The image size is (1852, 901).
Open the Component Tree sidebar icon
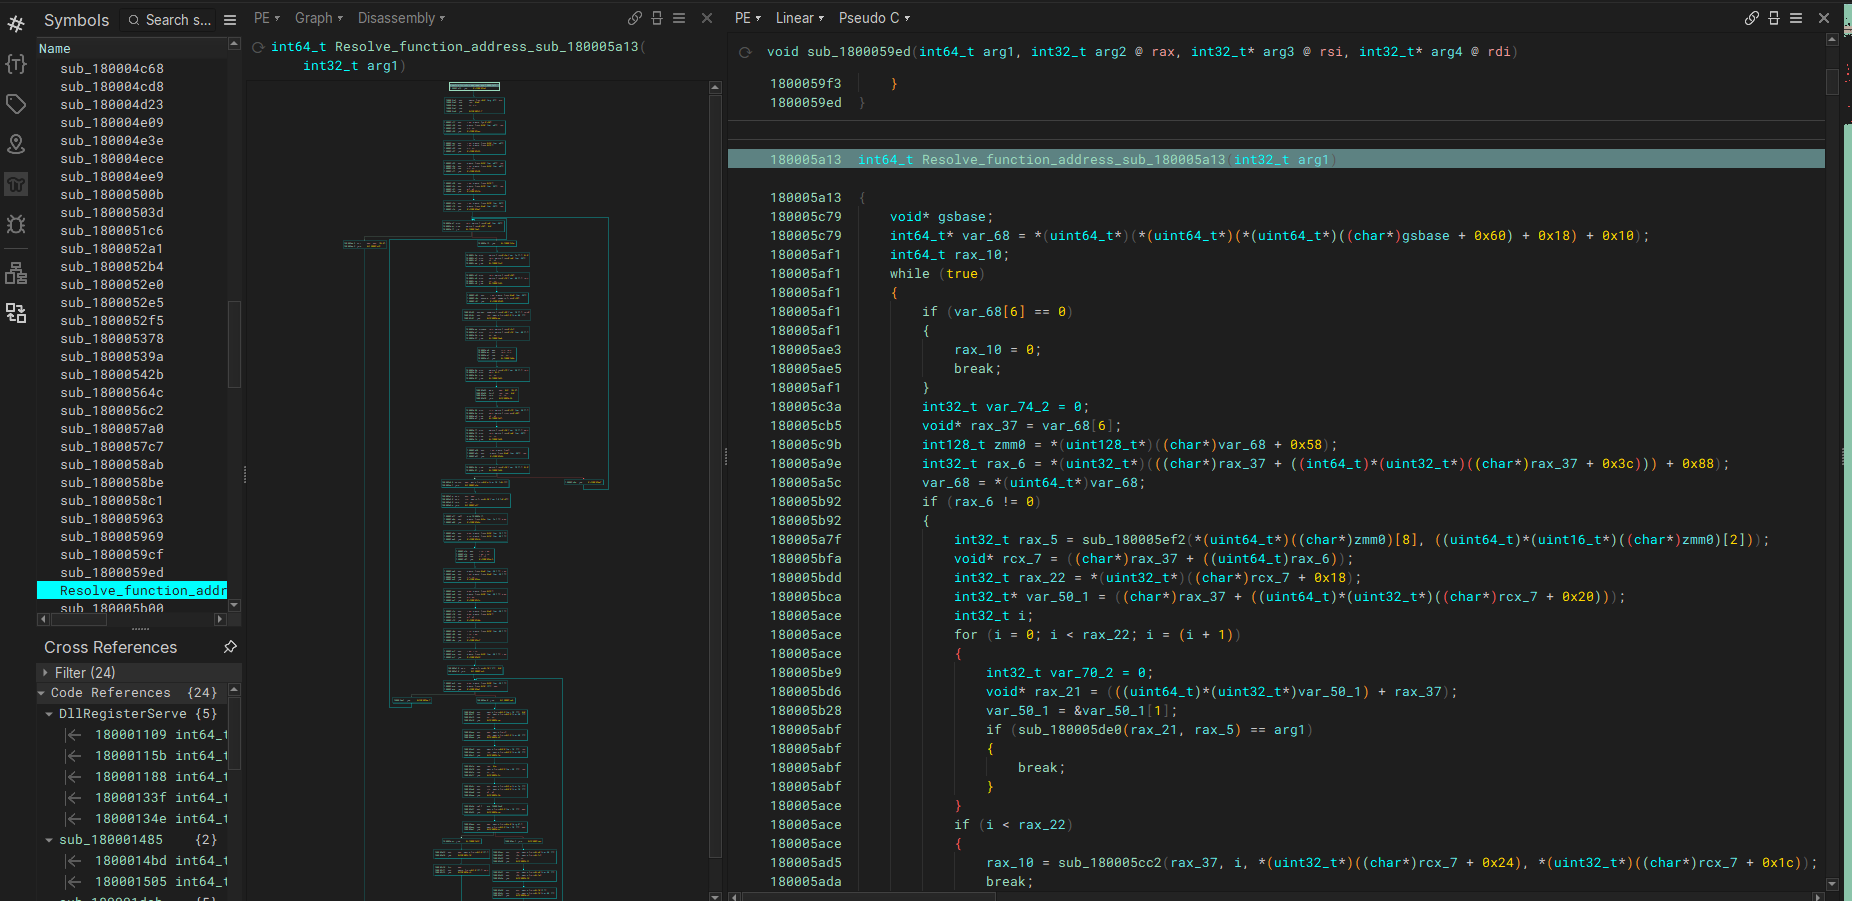pyautogui.click(x=16, y=273)
